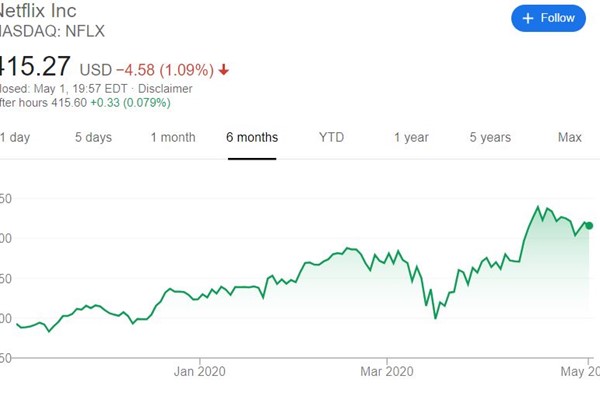600x400 pixels.
Task: Click the plus icon inside Follow
Action: (528, 18)
